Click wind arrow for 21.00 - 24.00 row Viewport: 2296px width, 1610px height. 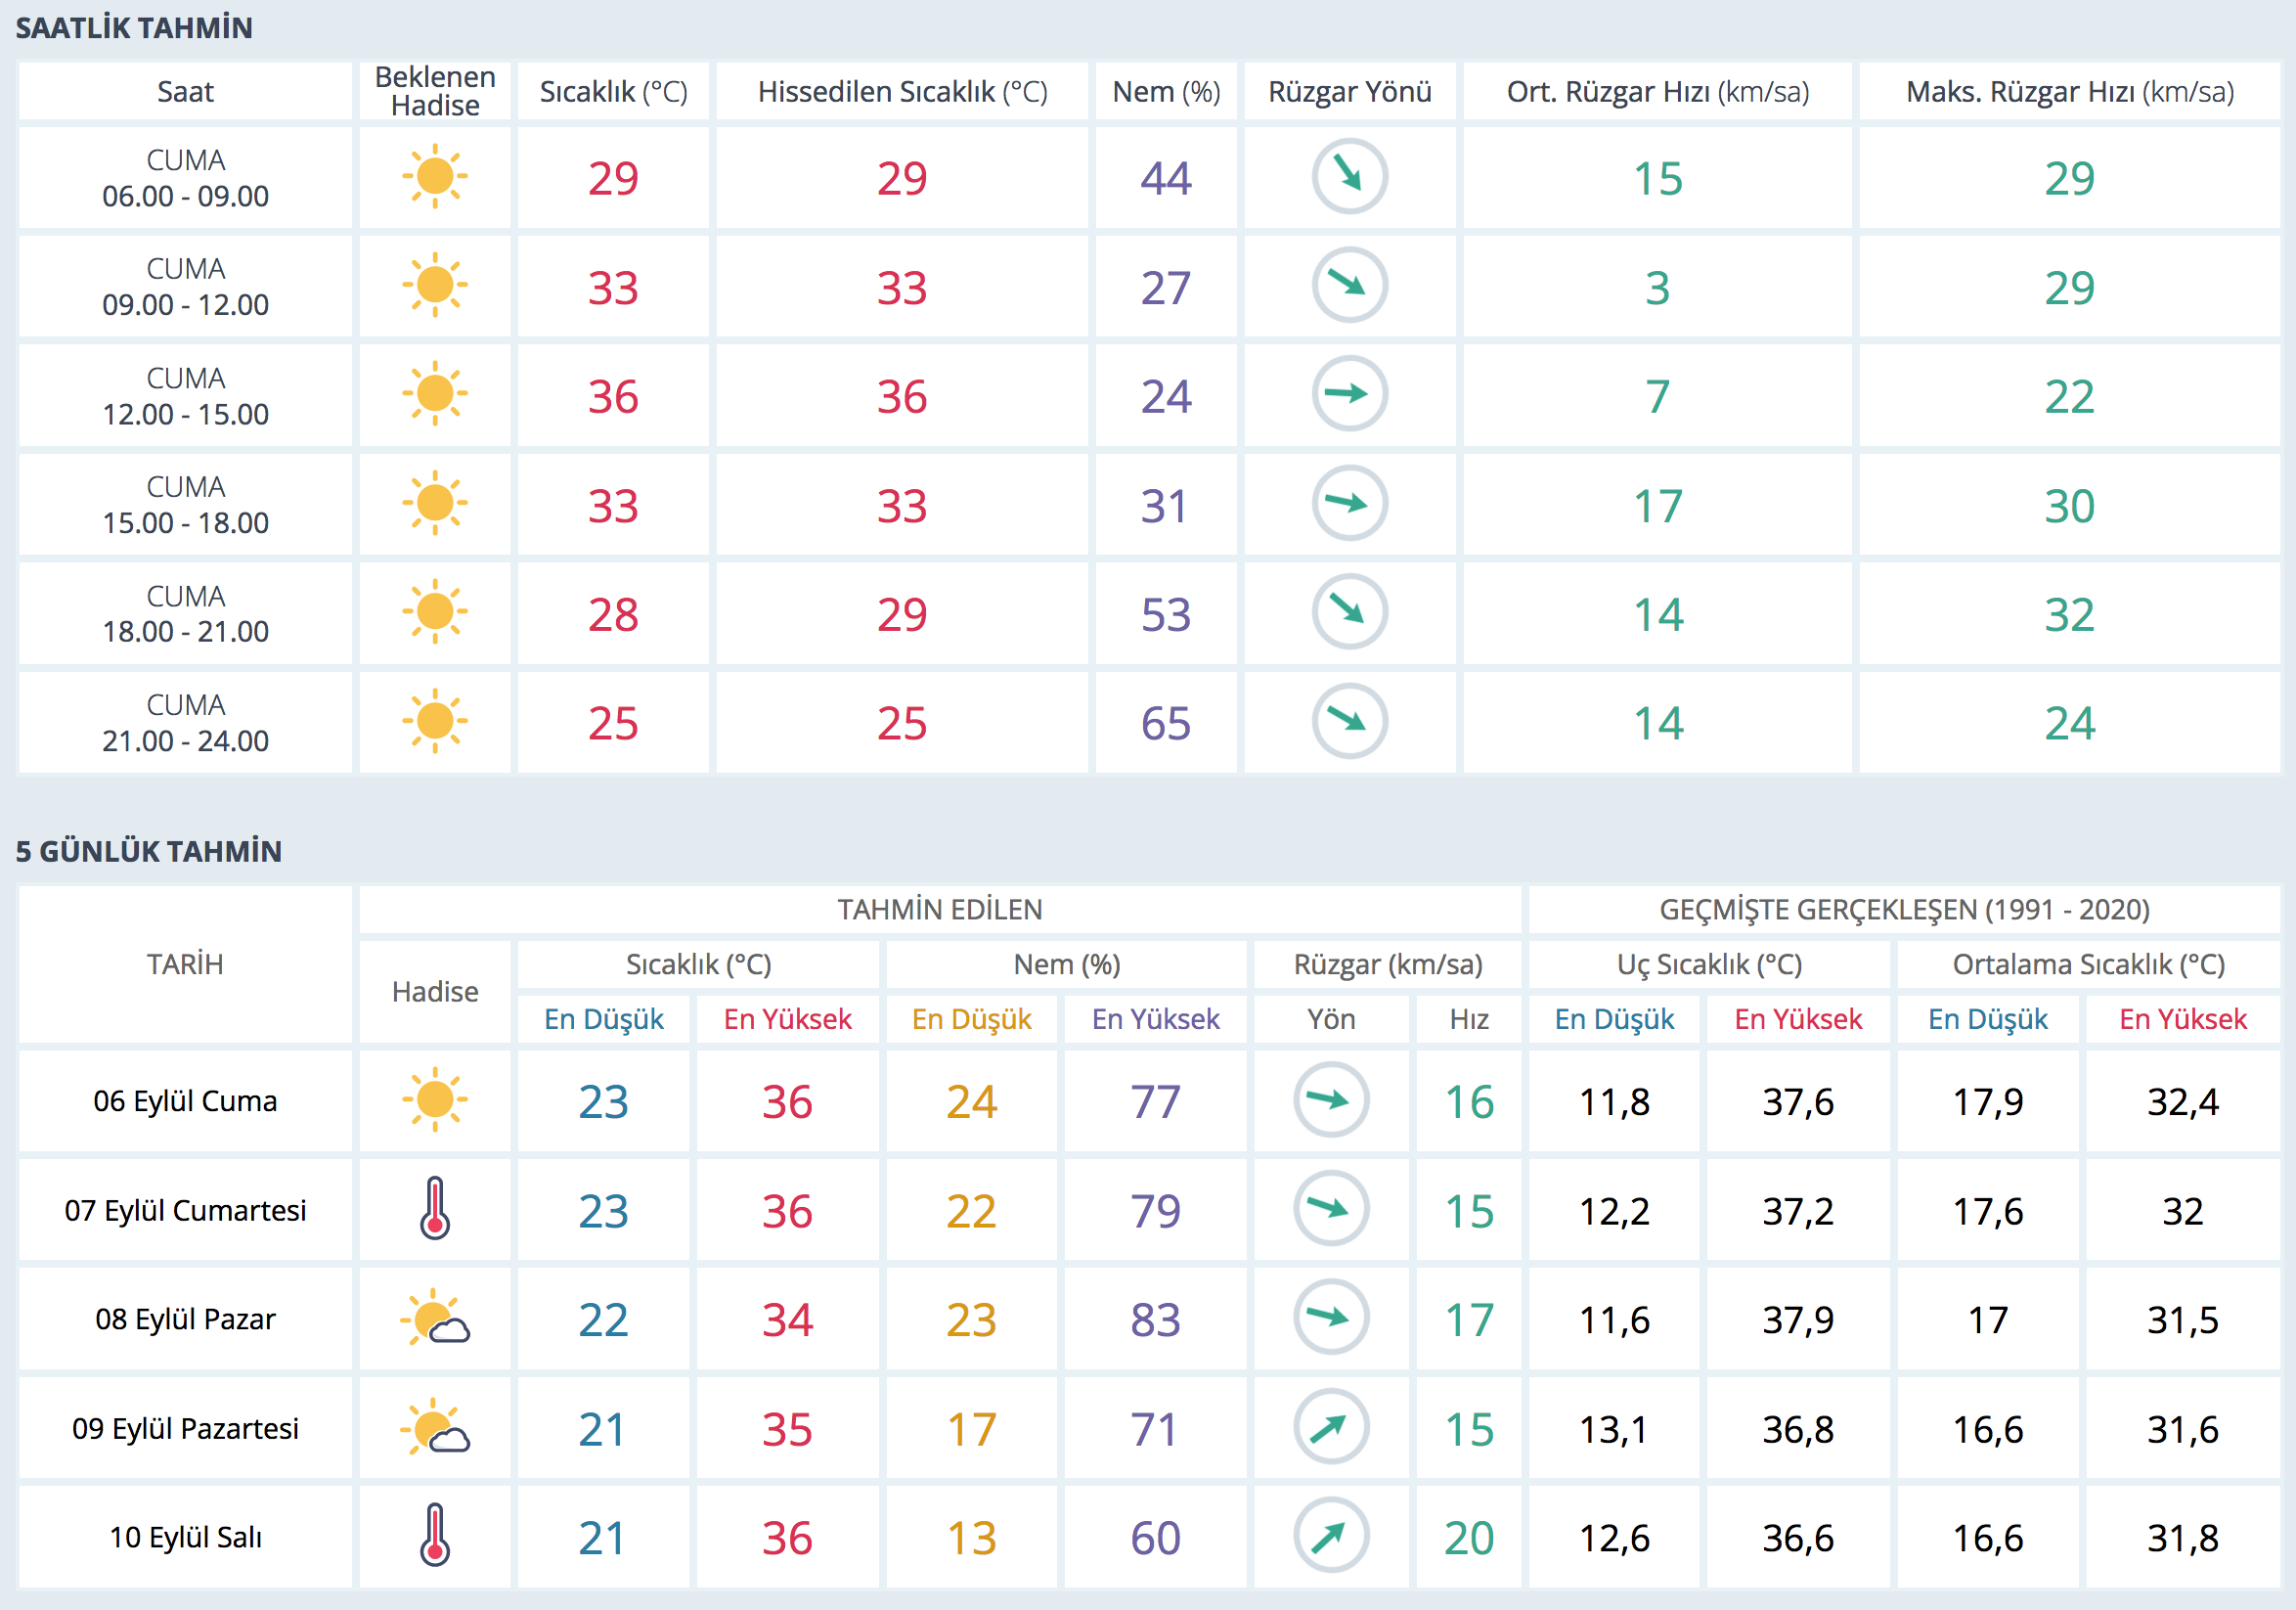point(1349,721)
